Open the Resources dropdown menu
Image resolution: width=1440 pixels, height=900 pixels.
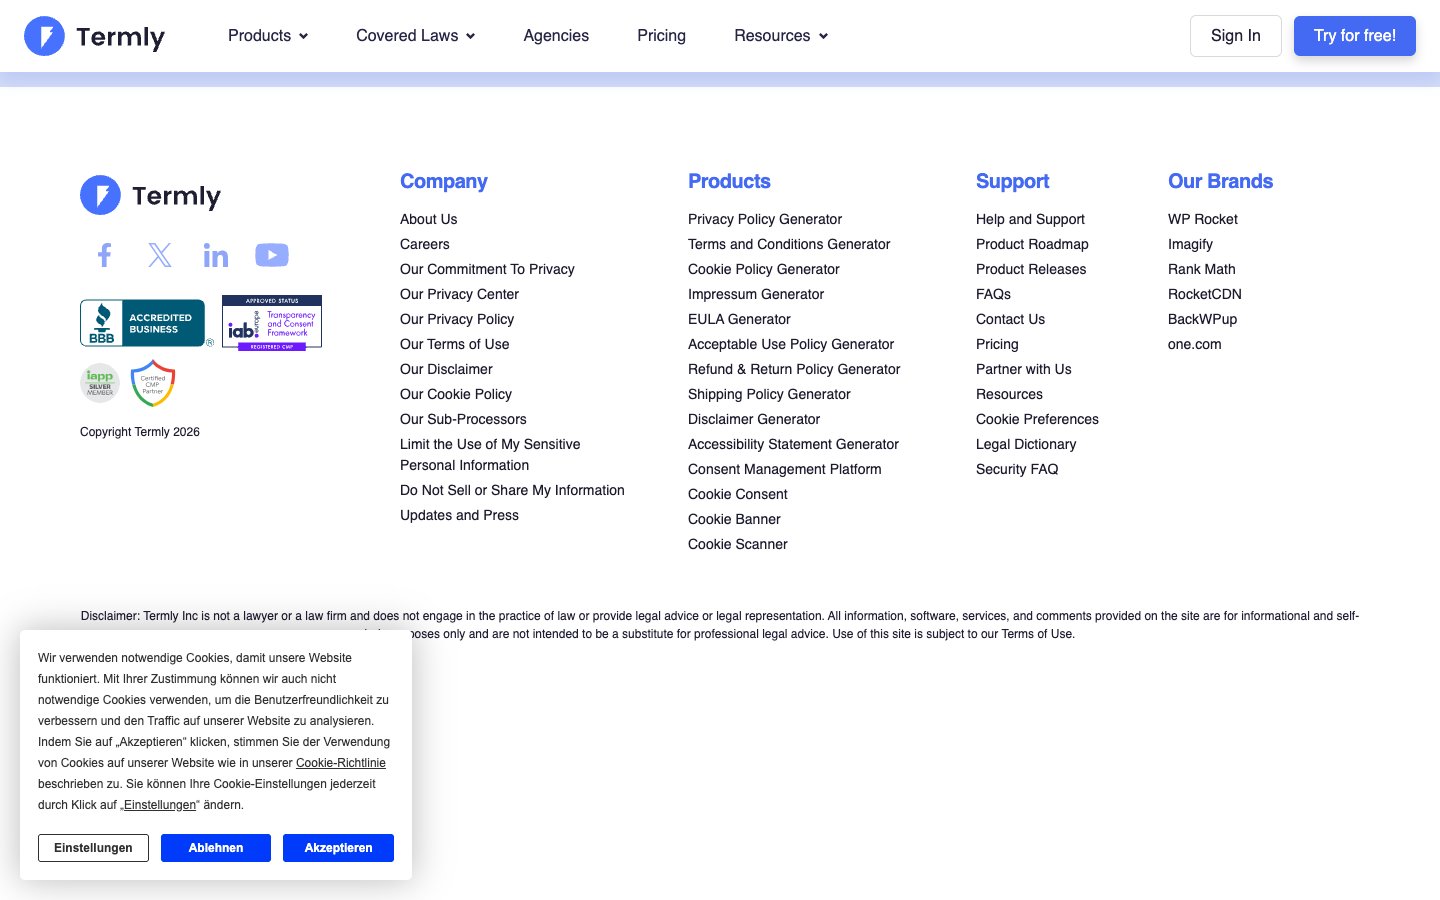(780, 36)
